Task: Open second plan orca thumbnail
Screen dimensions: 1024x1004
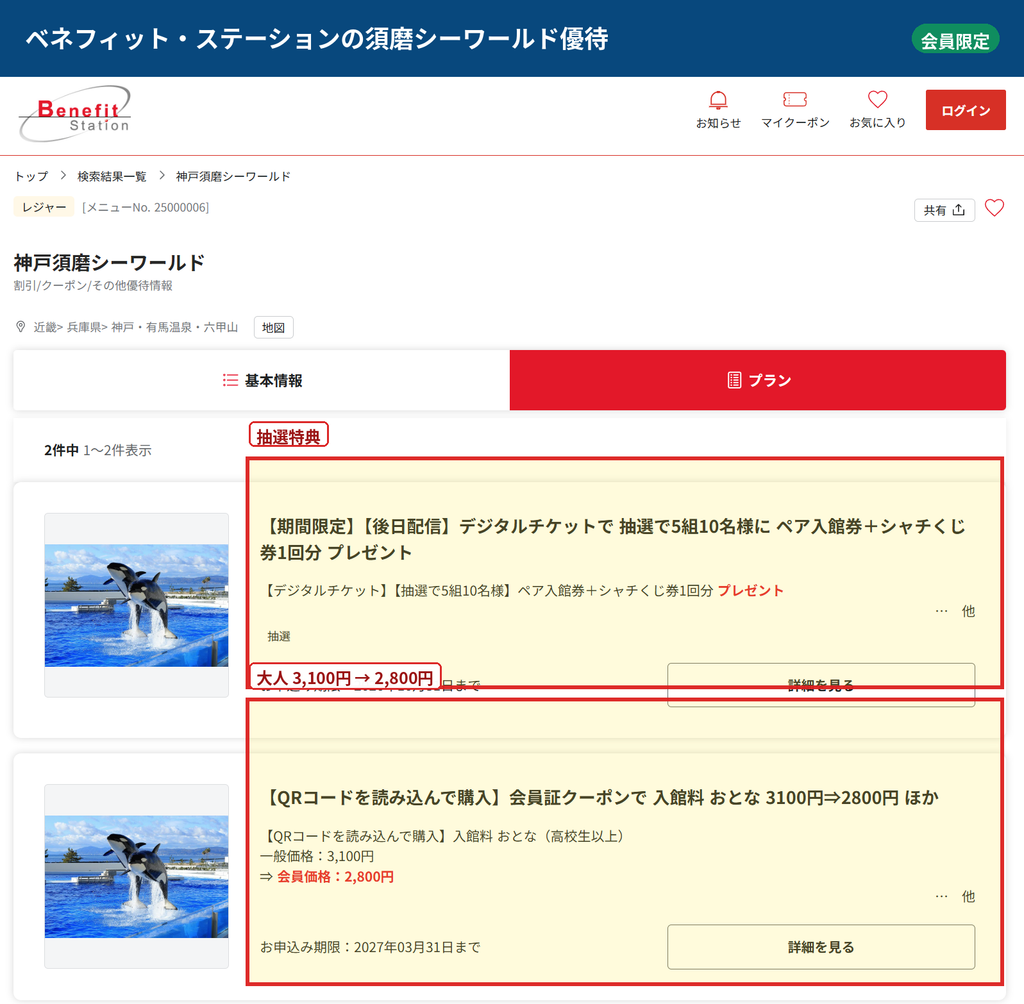Action: pos(136,876)
